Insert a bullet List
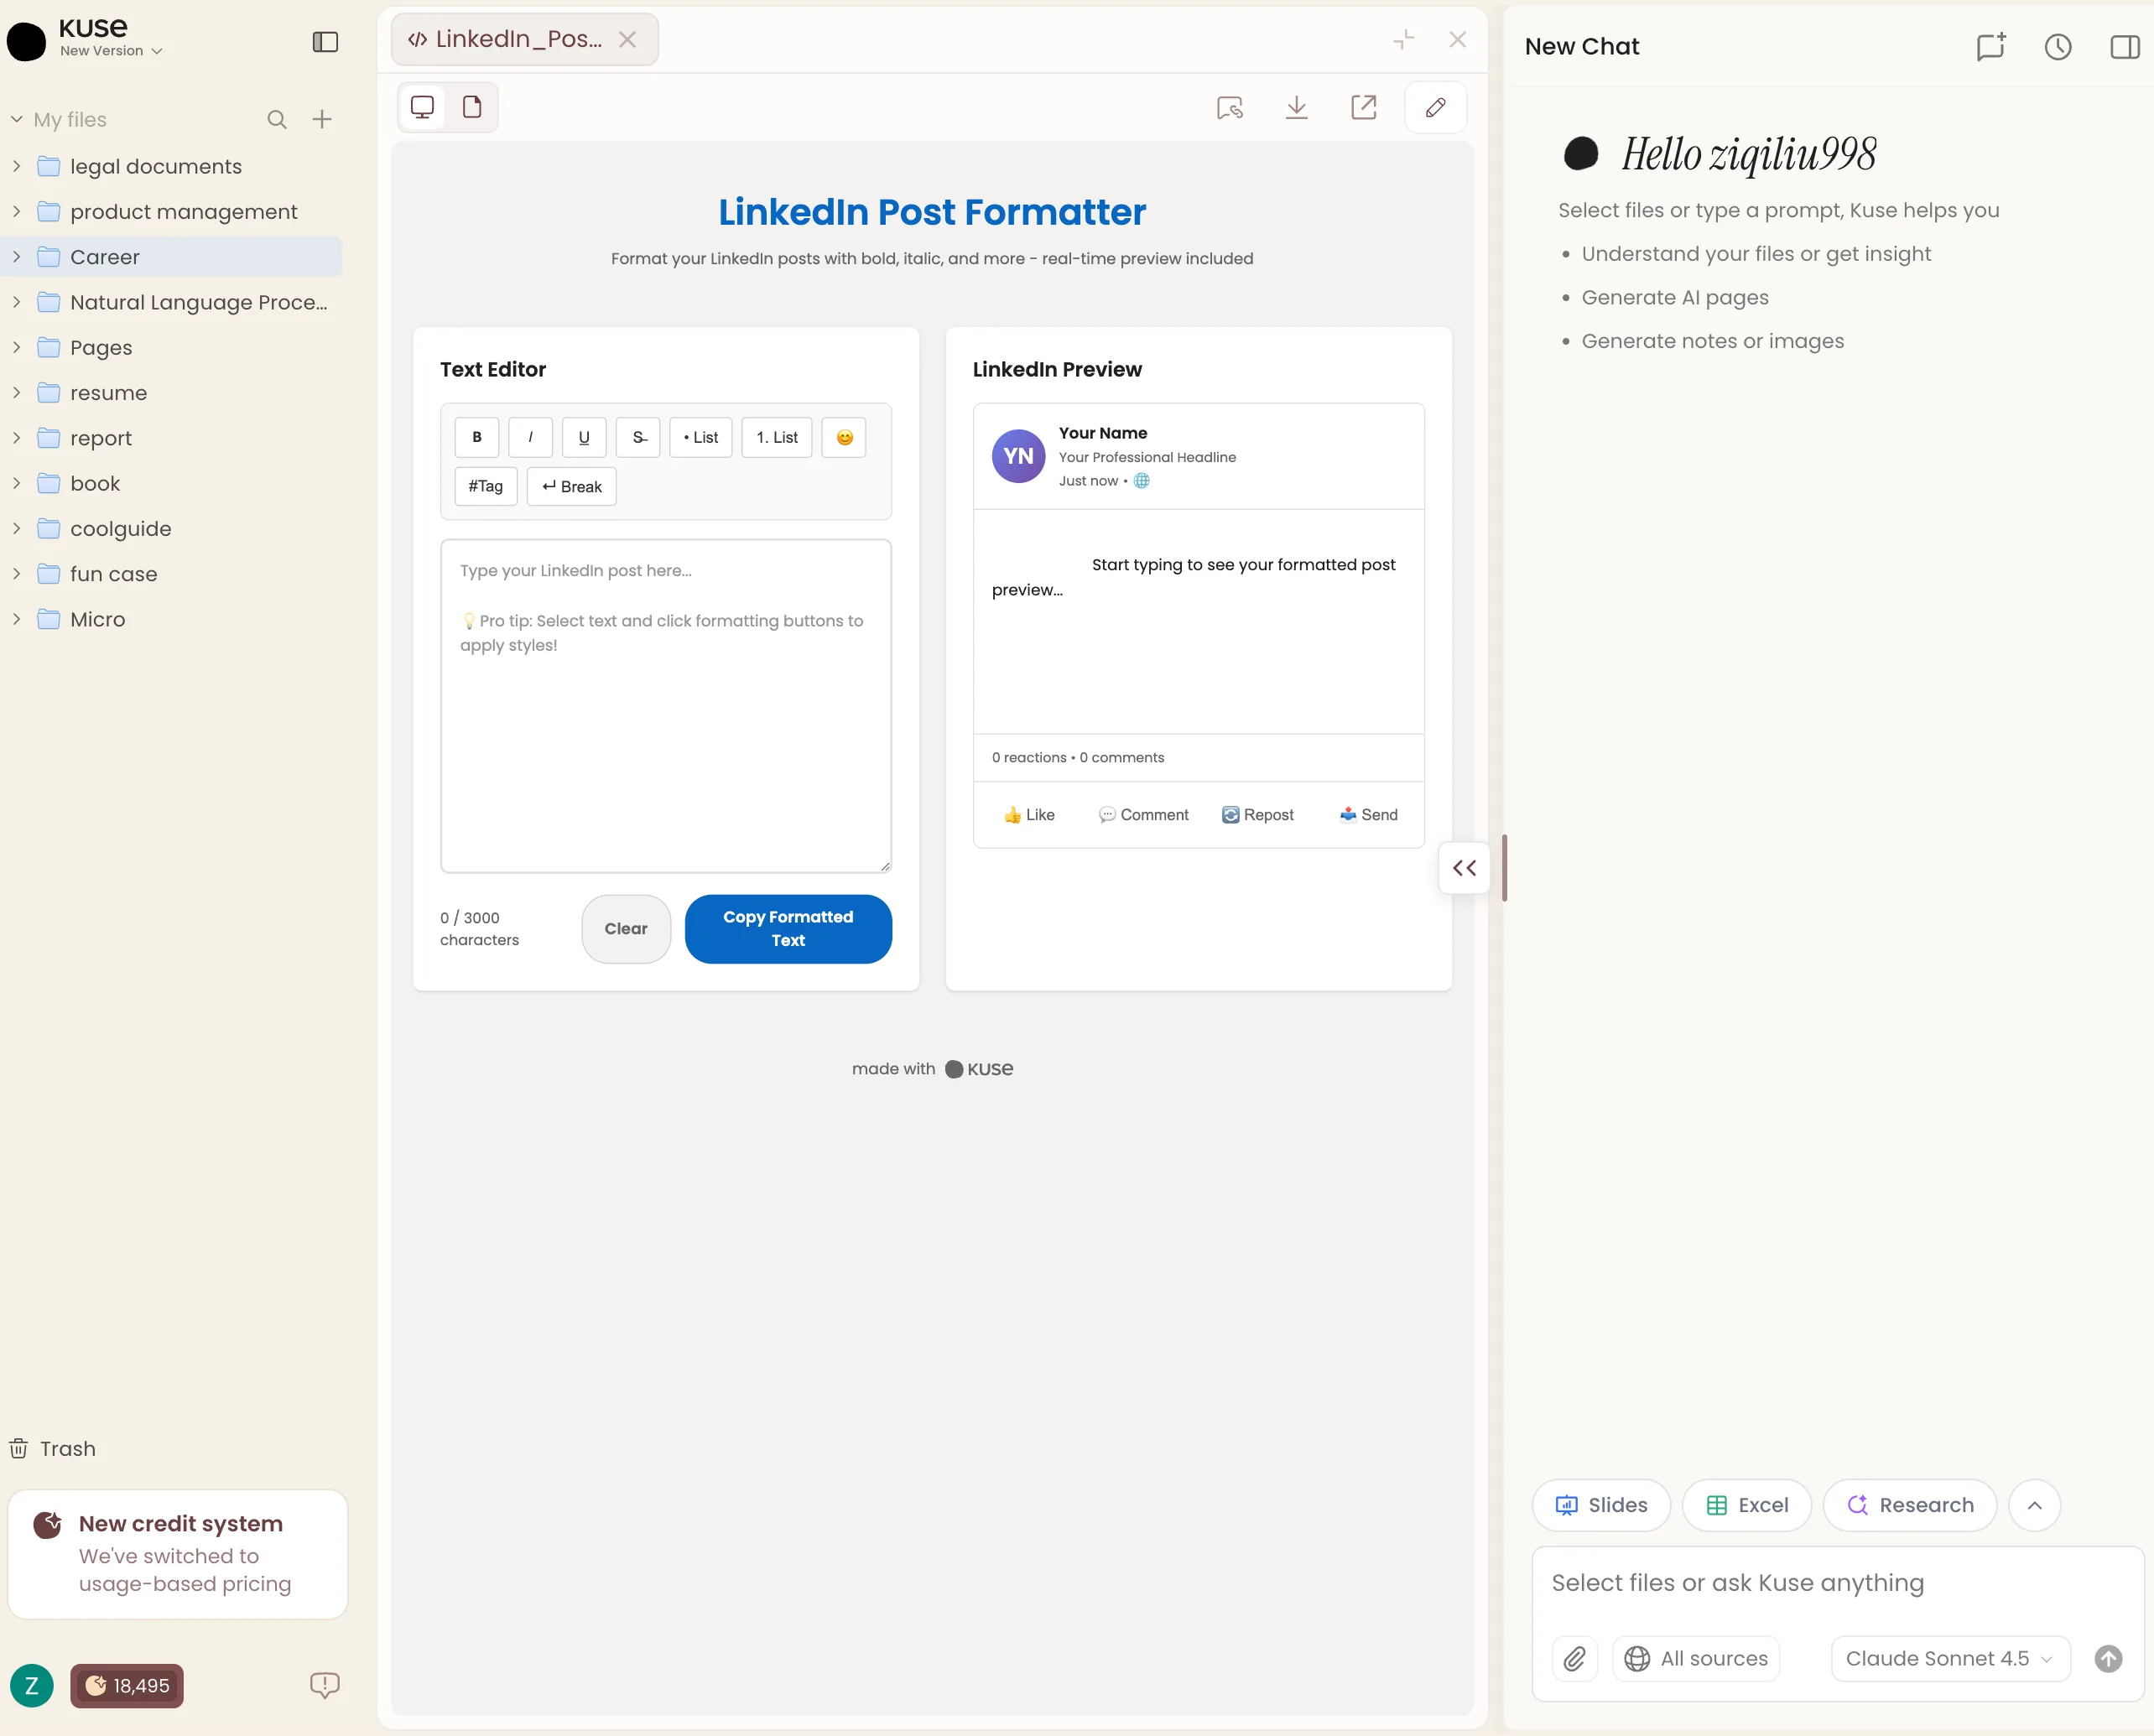 (701, 437)
